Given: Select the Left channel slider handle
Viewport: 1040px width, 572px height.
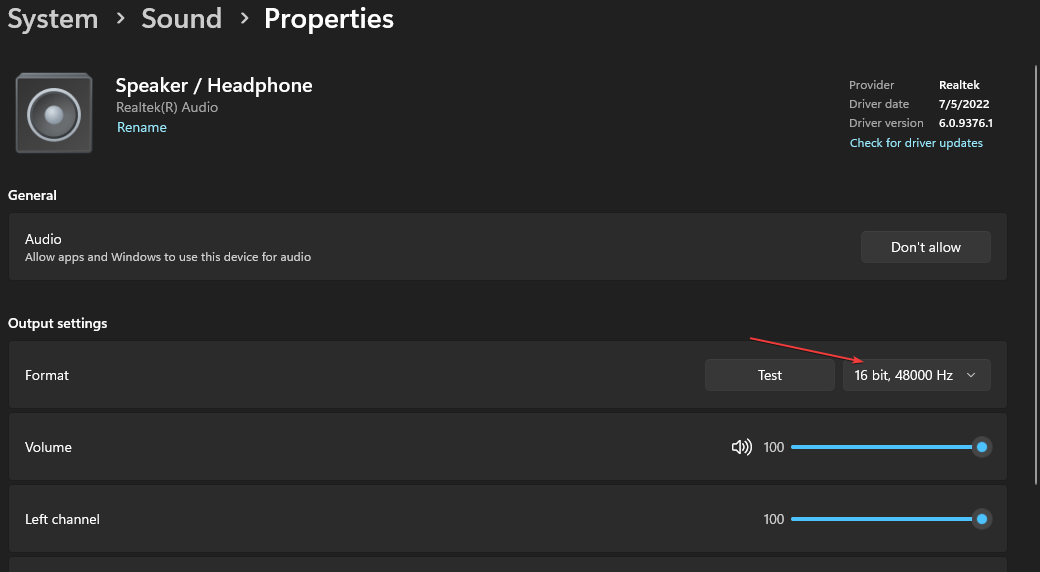Looking at the screenshot, I should [x=982, y=519].
